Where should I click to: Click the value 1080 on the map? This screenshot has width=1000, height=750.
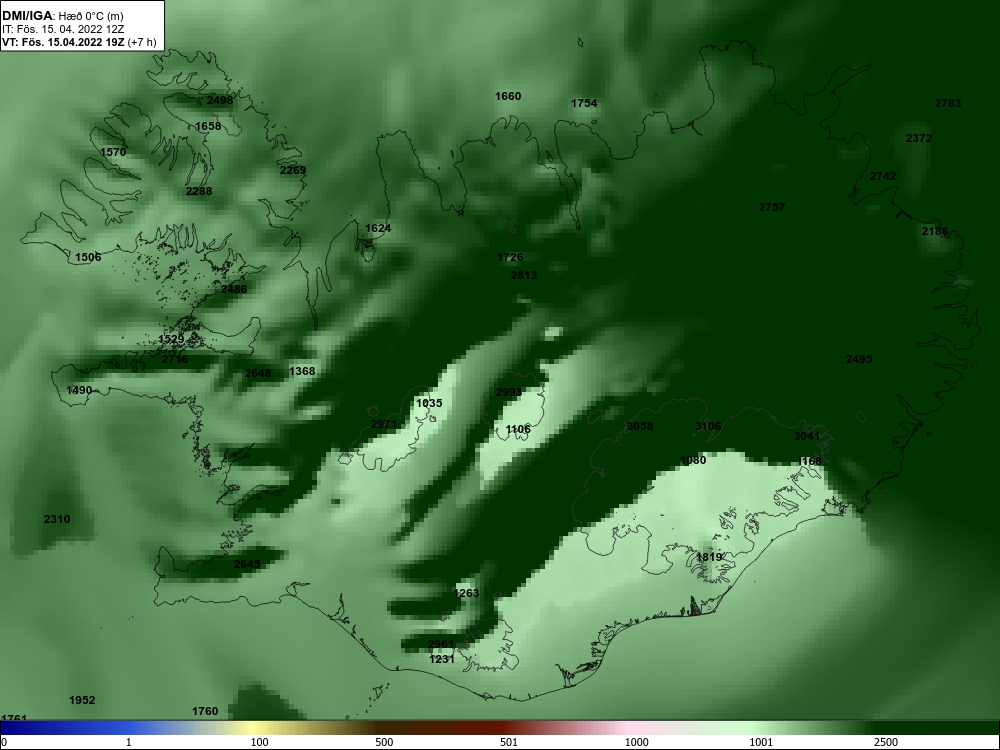click(693, 460)
